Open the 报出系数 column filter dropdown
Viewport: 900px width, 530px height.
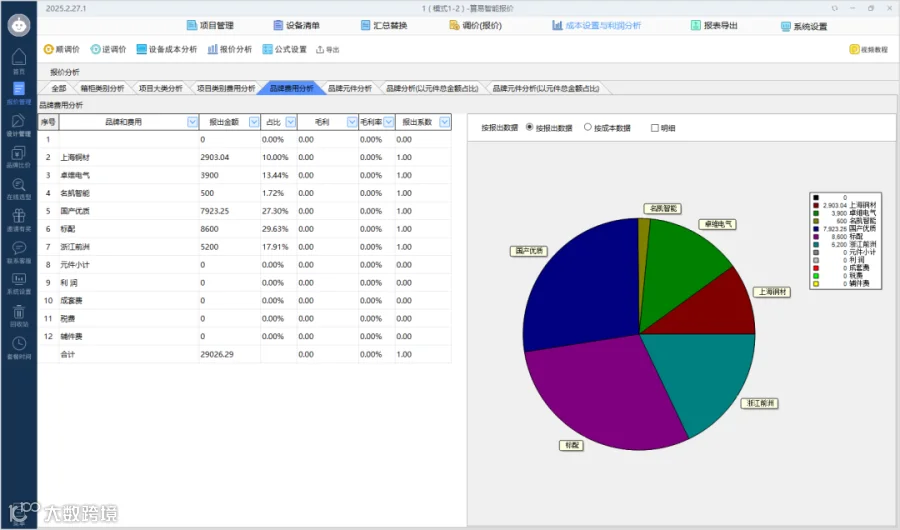pos(444,122)
